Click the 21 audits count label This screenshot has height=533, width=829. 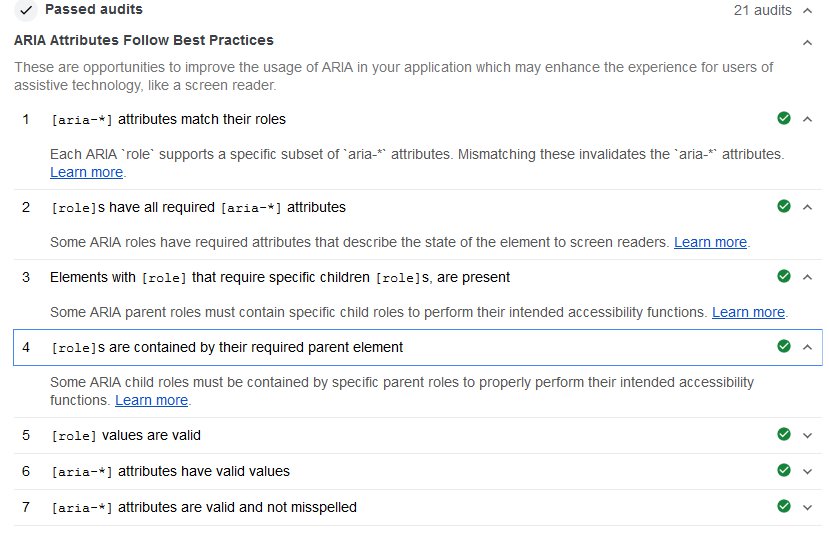coord(762,11)
